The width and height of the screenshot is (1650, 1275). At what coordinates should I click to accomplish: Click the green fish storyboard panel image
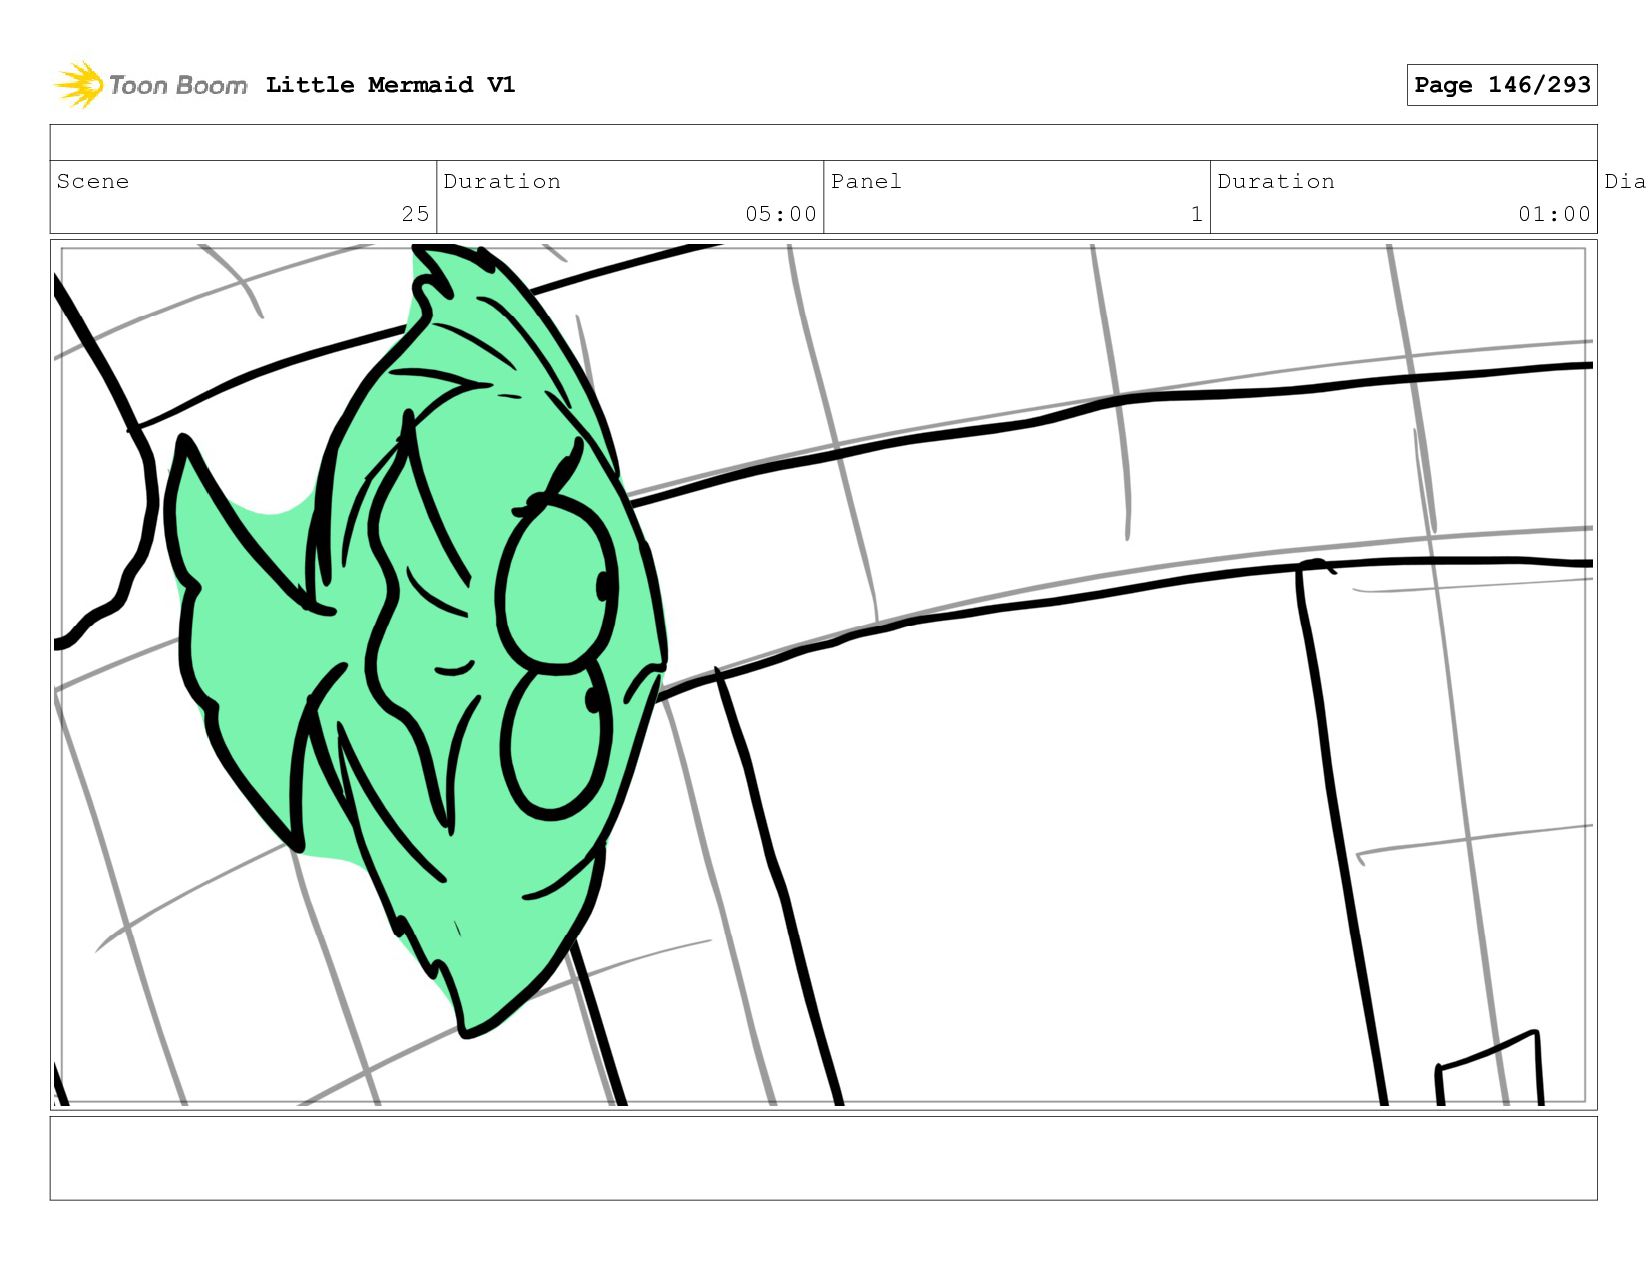pos(823,675)
